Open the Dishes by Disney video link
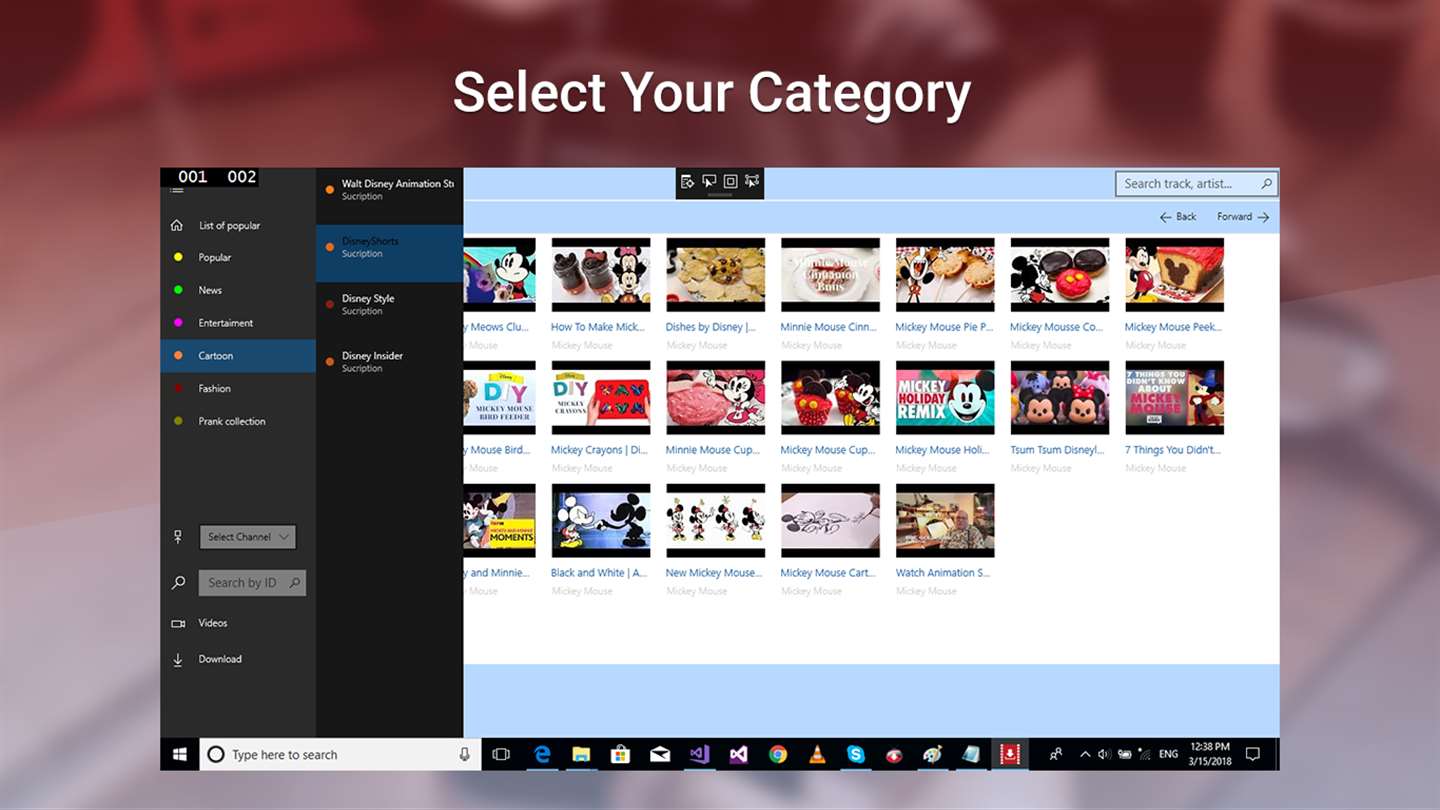The width and height of the screenshot is (1440, 810). (710, 327)
